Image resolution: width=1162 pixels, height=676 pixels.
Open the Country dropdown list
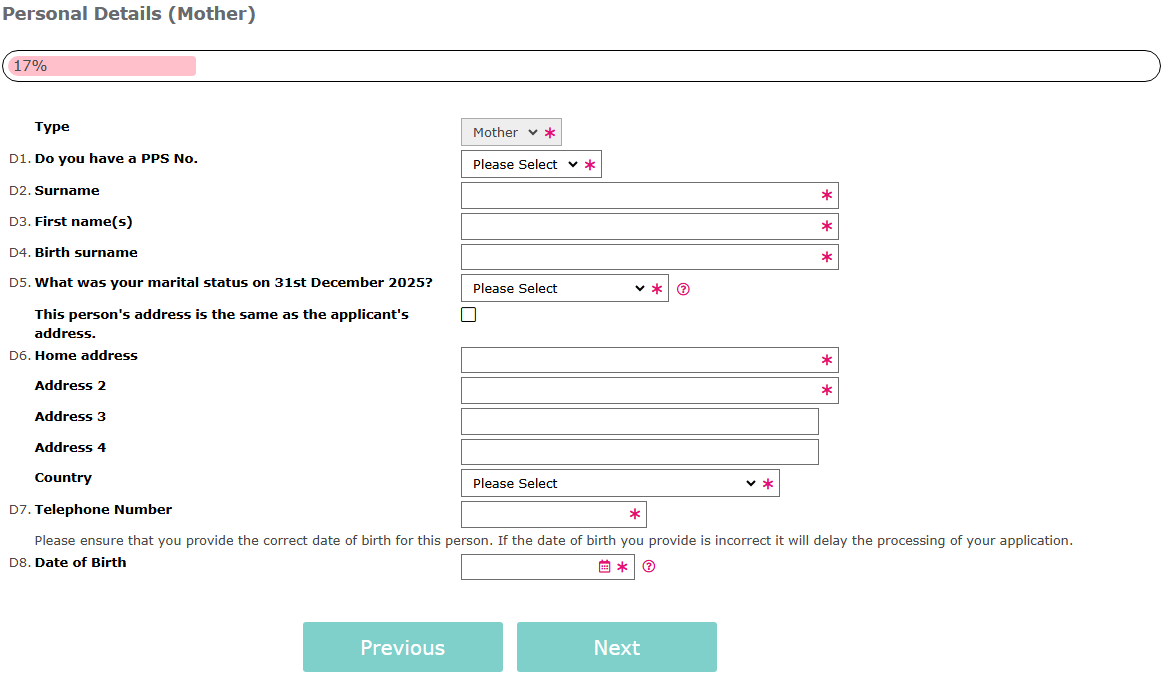(613, 484)
